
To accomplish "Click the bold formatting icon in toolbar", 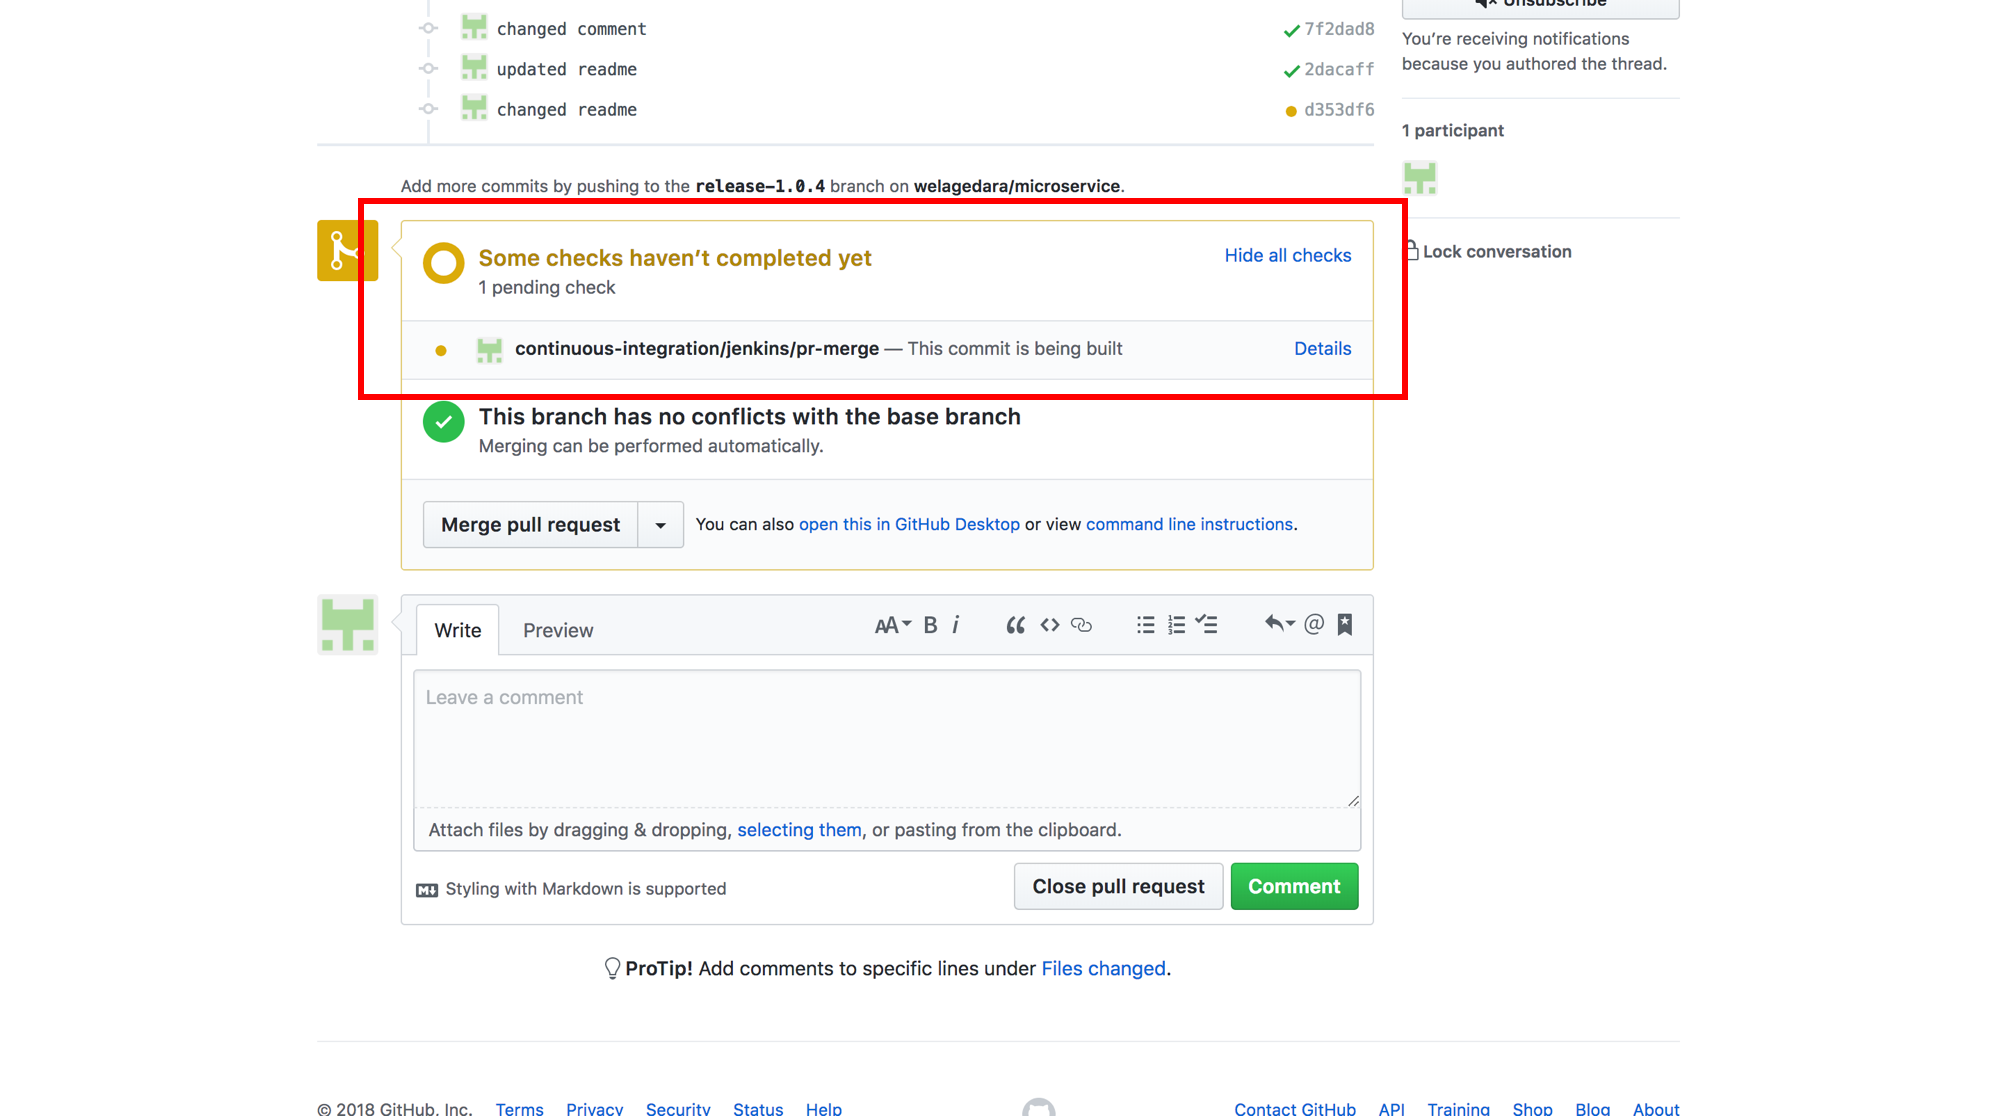I will point(930,624).
